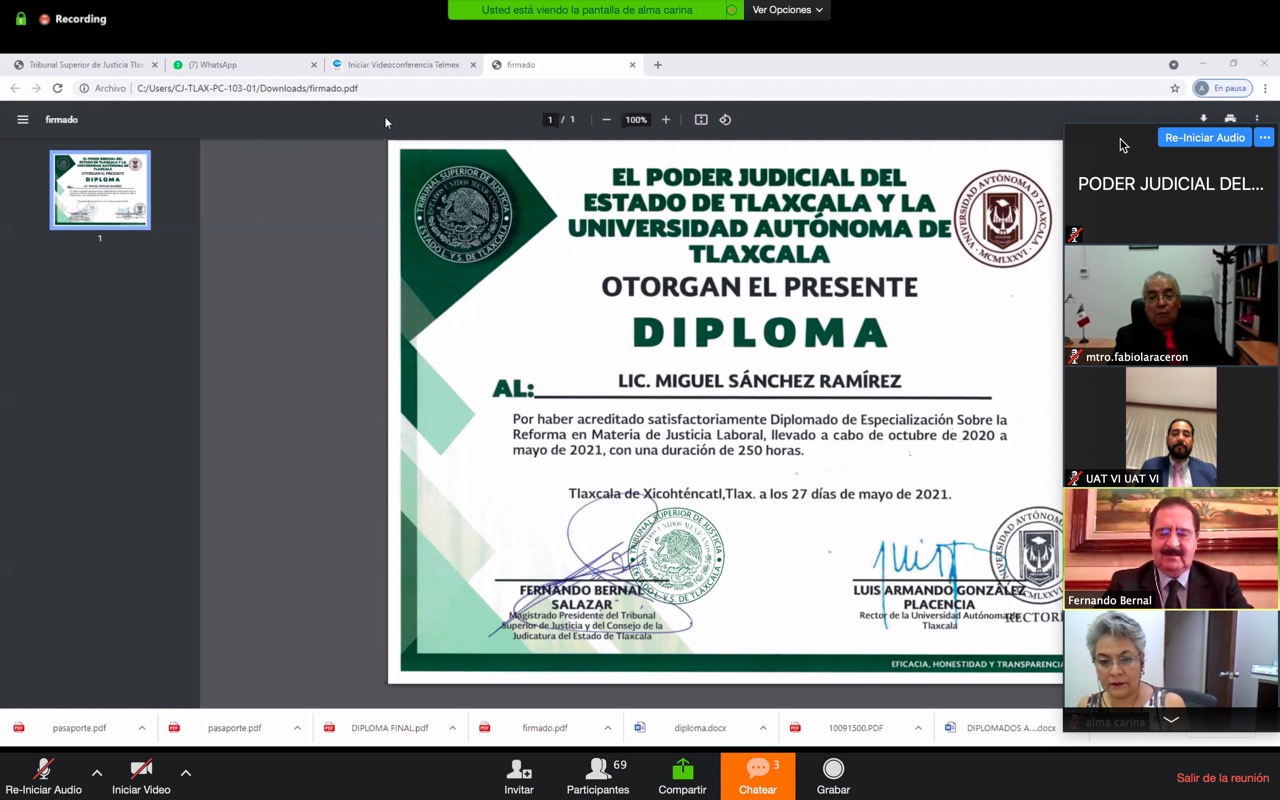Switch to the WhatsApp browser tab
Image resolution: width=1280 pixels, height=800 pixels.
[240, 65]
